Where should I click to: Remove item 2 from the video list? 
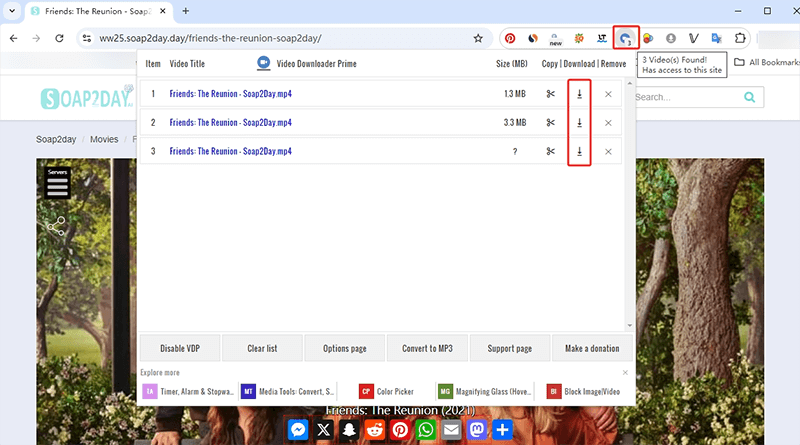(x=608, y=122)
